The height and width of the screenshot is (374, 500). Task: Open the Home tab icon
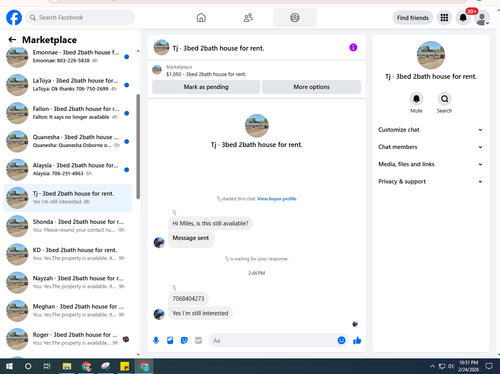coord(201,18)
